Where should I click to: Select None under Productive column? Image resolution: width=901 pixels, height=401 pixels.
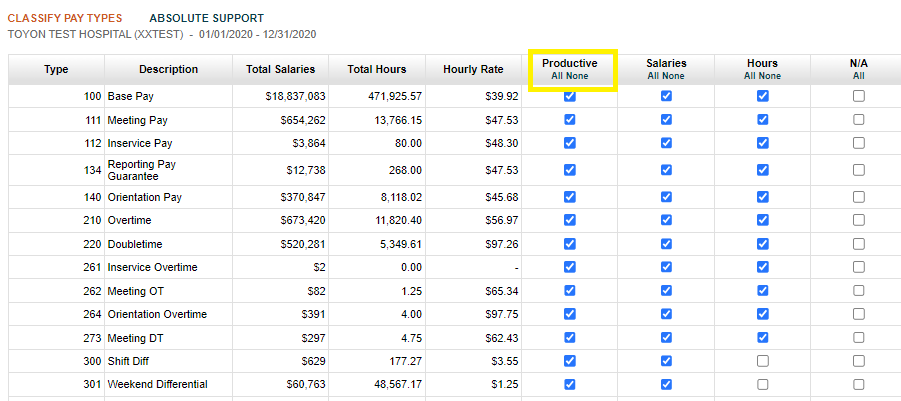coord(577,76)
